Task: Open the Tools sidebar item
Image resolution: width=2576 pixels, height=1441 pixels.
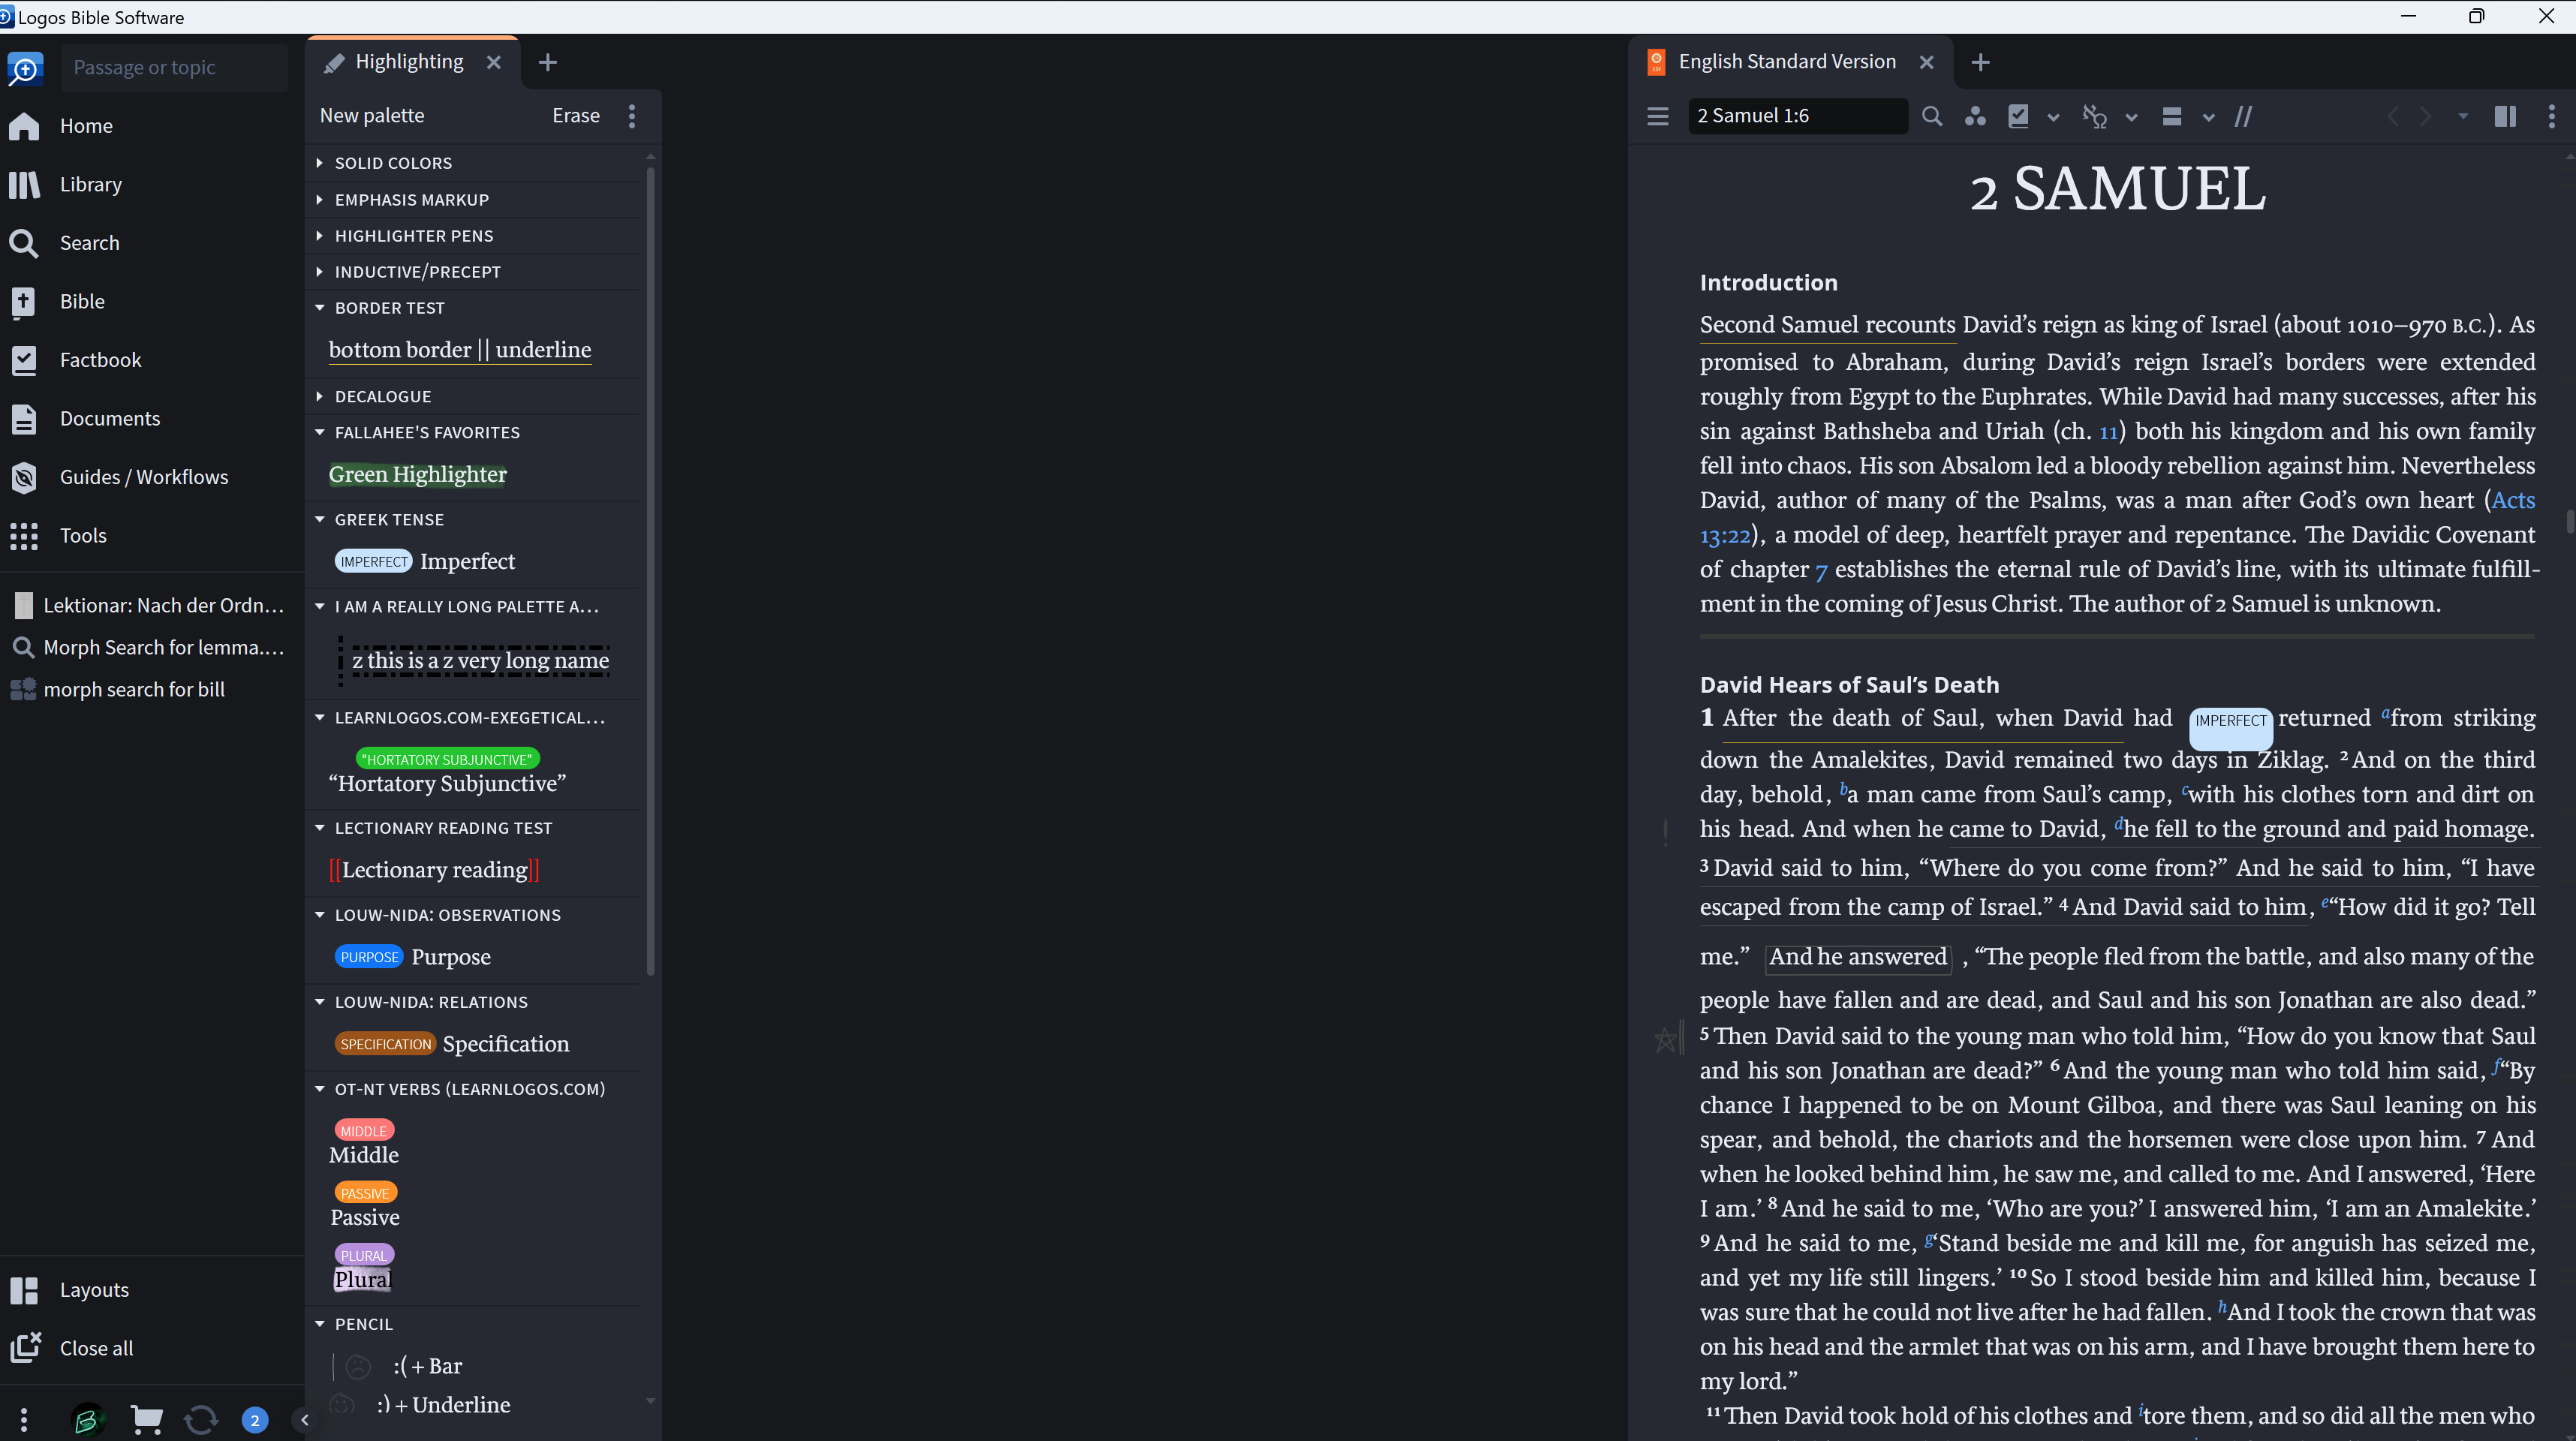Action: [x=57, y=535]
